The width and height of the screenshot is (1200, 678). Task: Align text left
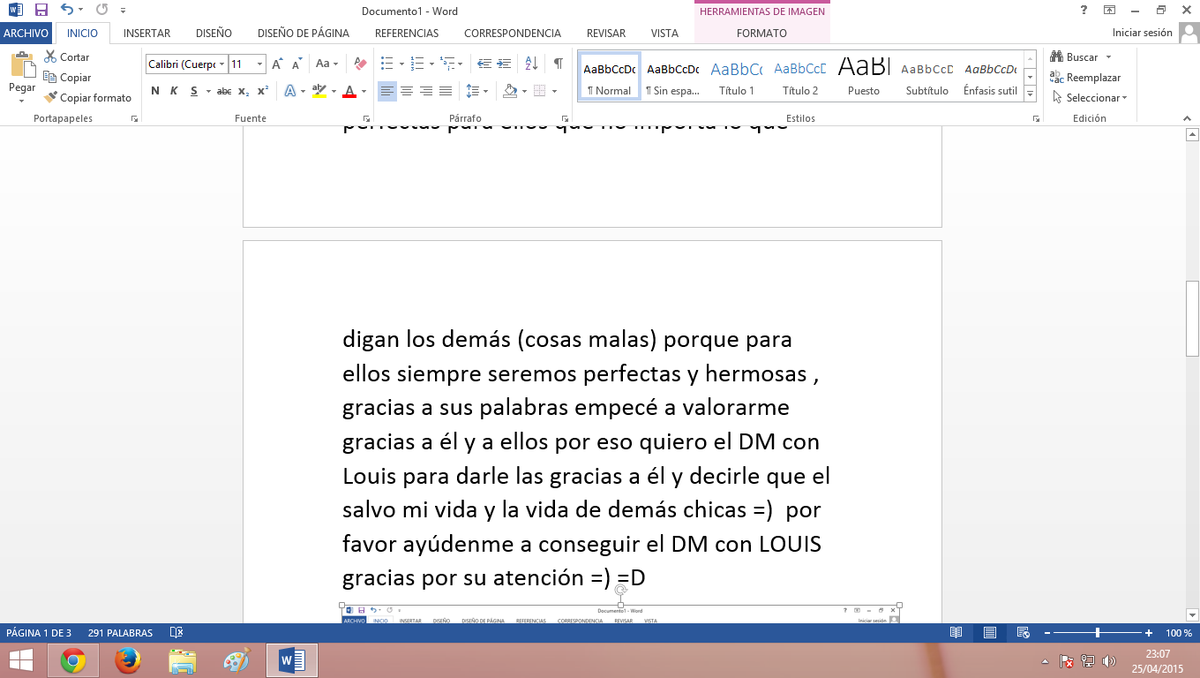pyautogui.click(x=387, y=91)
